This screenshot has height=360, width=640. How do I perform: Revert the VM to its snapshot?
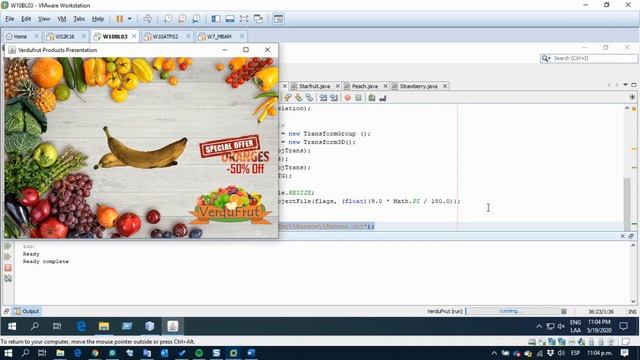coord(182,19)
